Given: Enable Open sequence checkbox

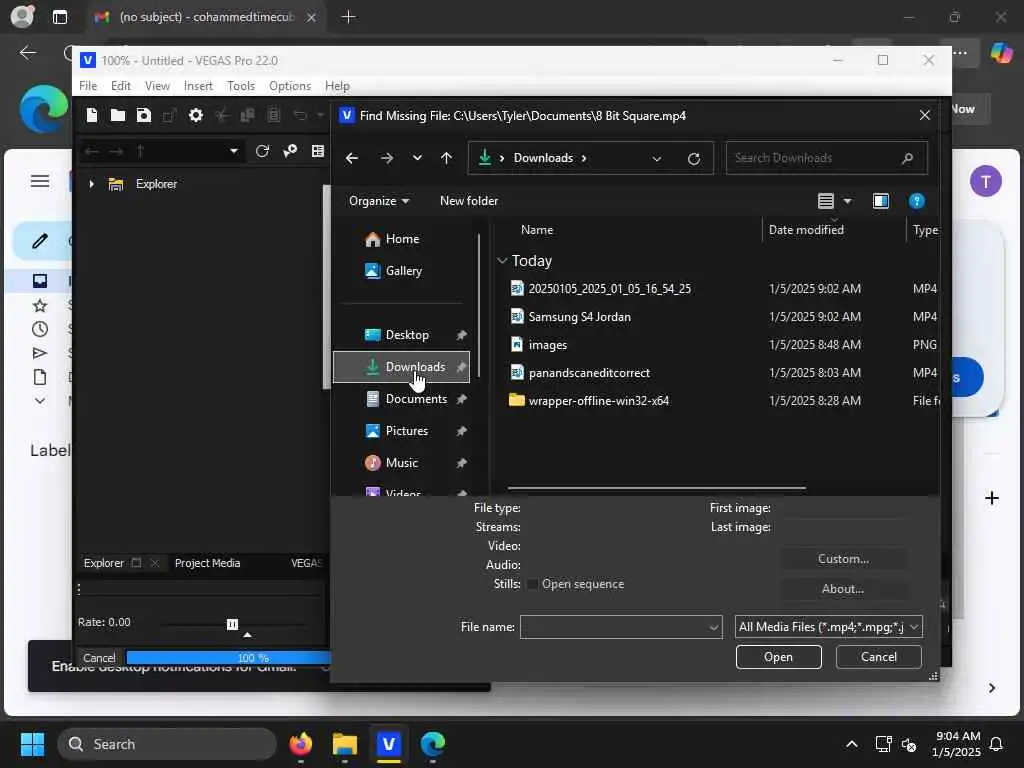Looking at the screenshot, I should 532,584.
